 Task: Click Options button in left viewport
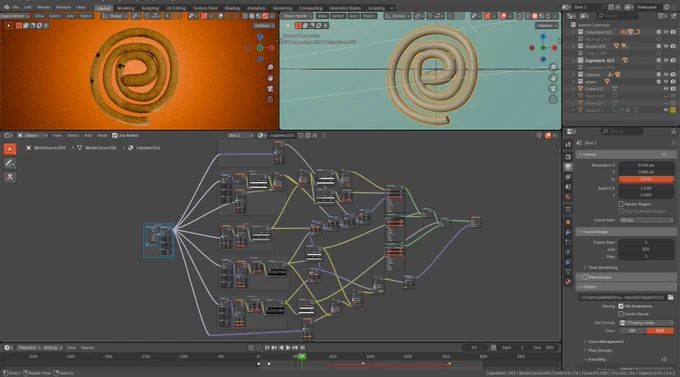(264, 26)
